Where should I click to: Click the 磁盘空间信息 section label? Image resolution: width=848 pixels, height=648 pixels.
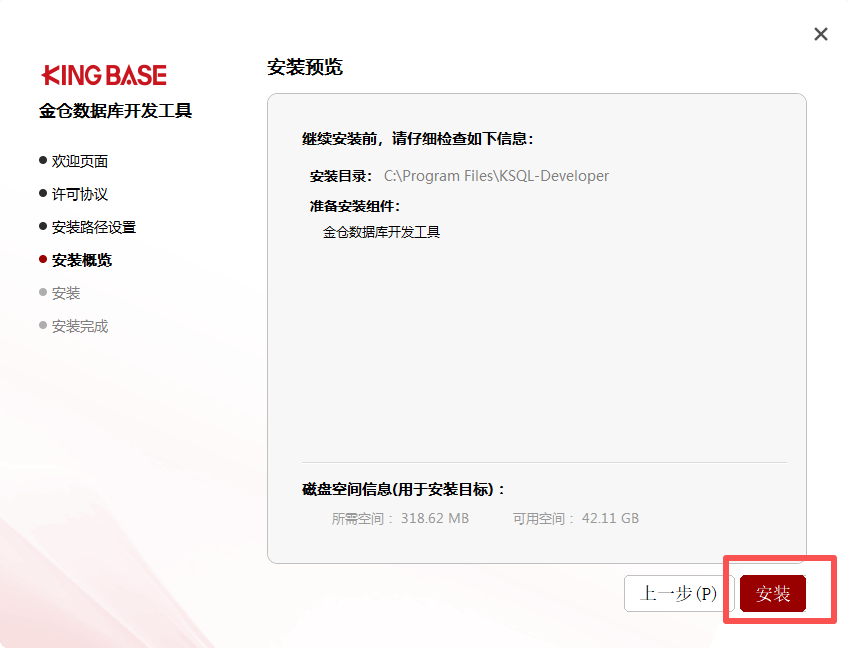point(404,489)
